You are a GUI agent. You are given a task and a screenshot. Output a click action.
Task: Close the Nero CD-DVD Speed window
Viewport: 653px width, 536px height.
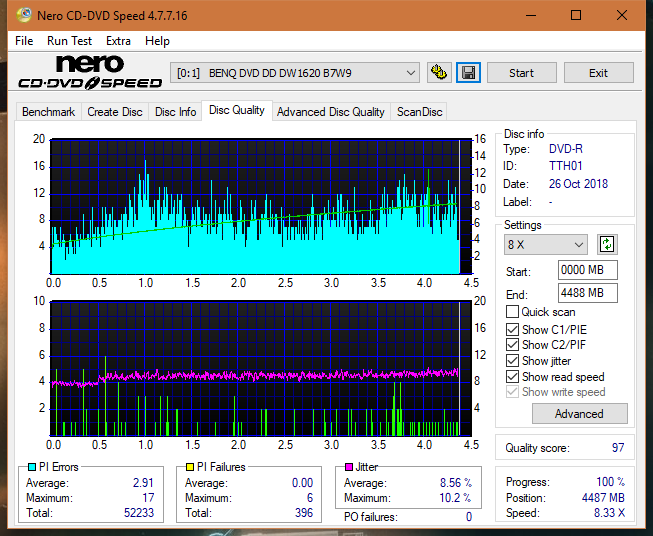(x=622, y=15)
